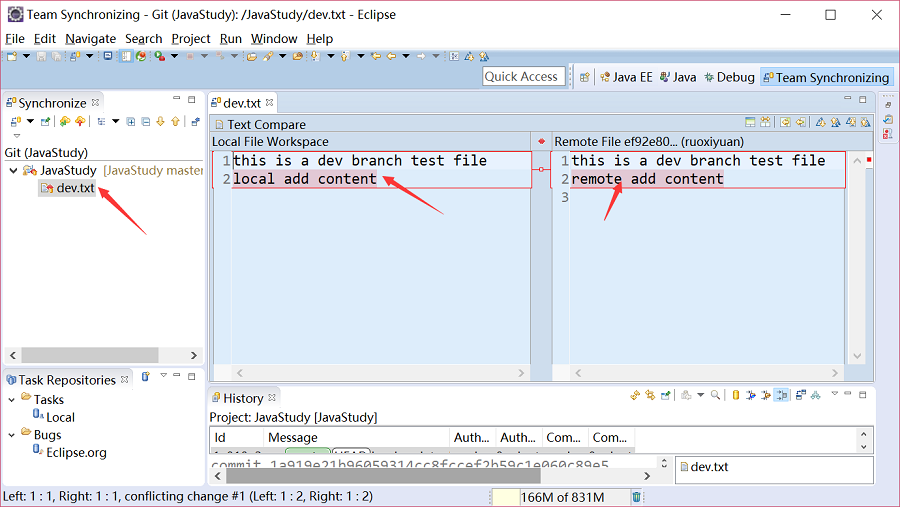Click the Back navigation arrow in toolbar
The width and height of the screenshot is (900, 507).
click(391, 56)
